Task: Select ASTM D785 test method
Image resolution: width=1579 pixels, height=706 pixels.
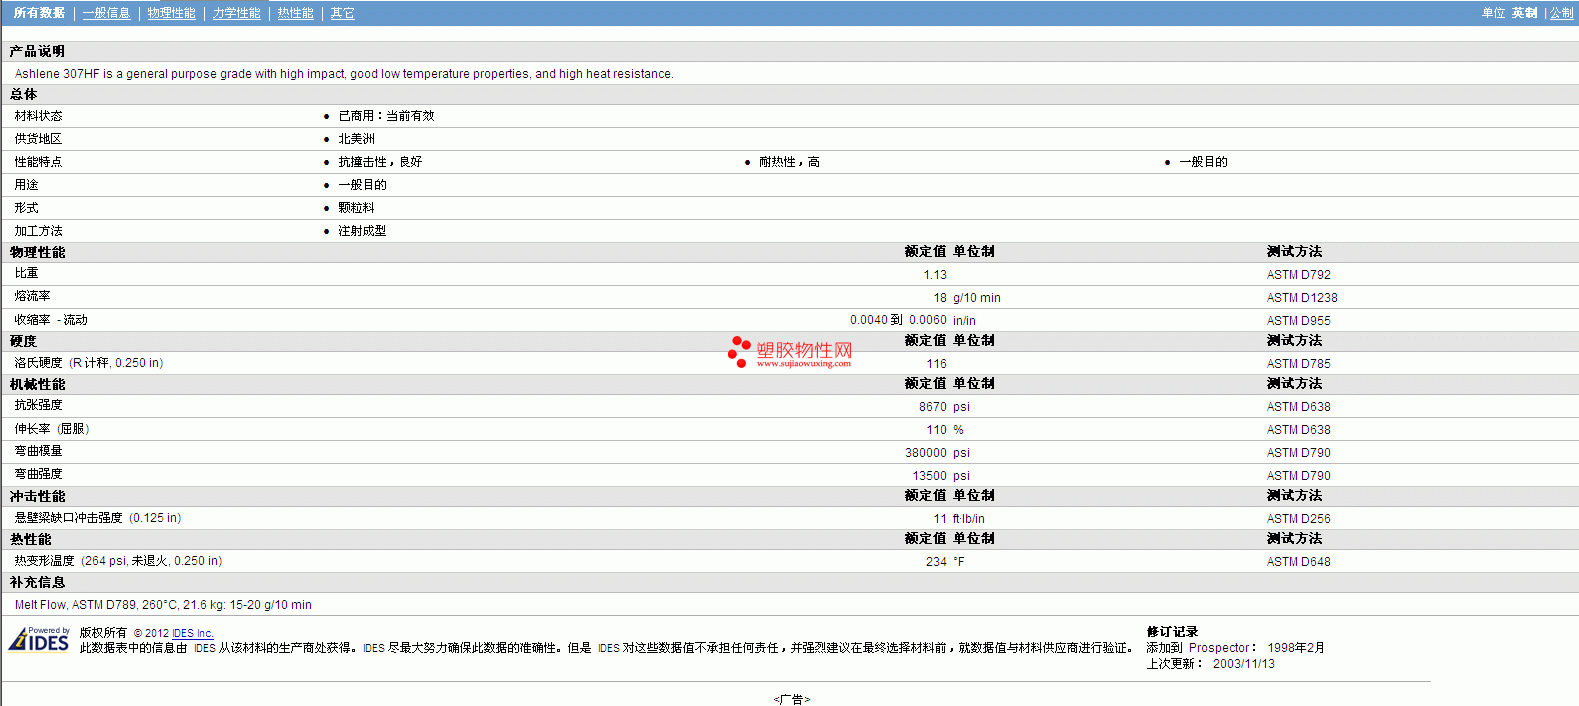Action: pyautogui.click(x=1299, y=364)
